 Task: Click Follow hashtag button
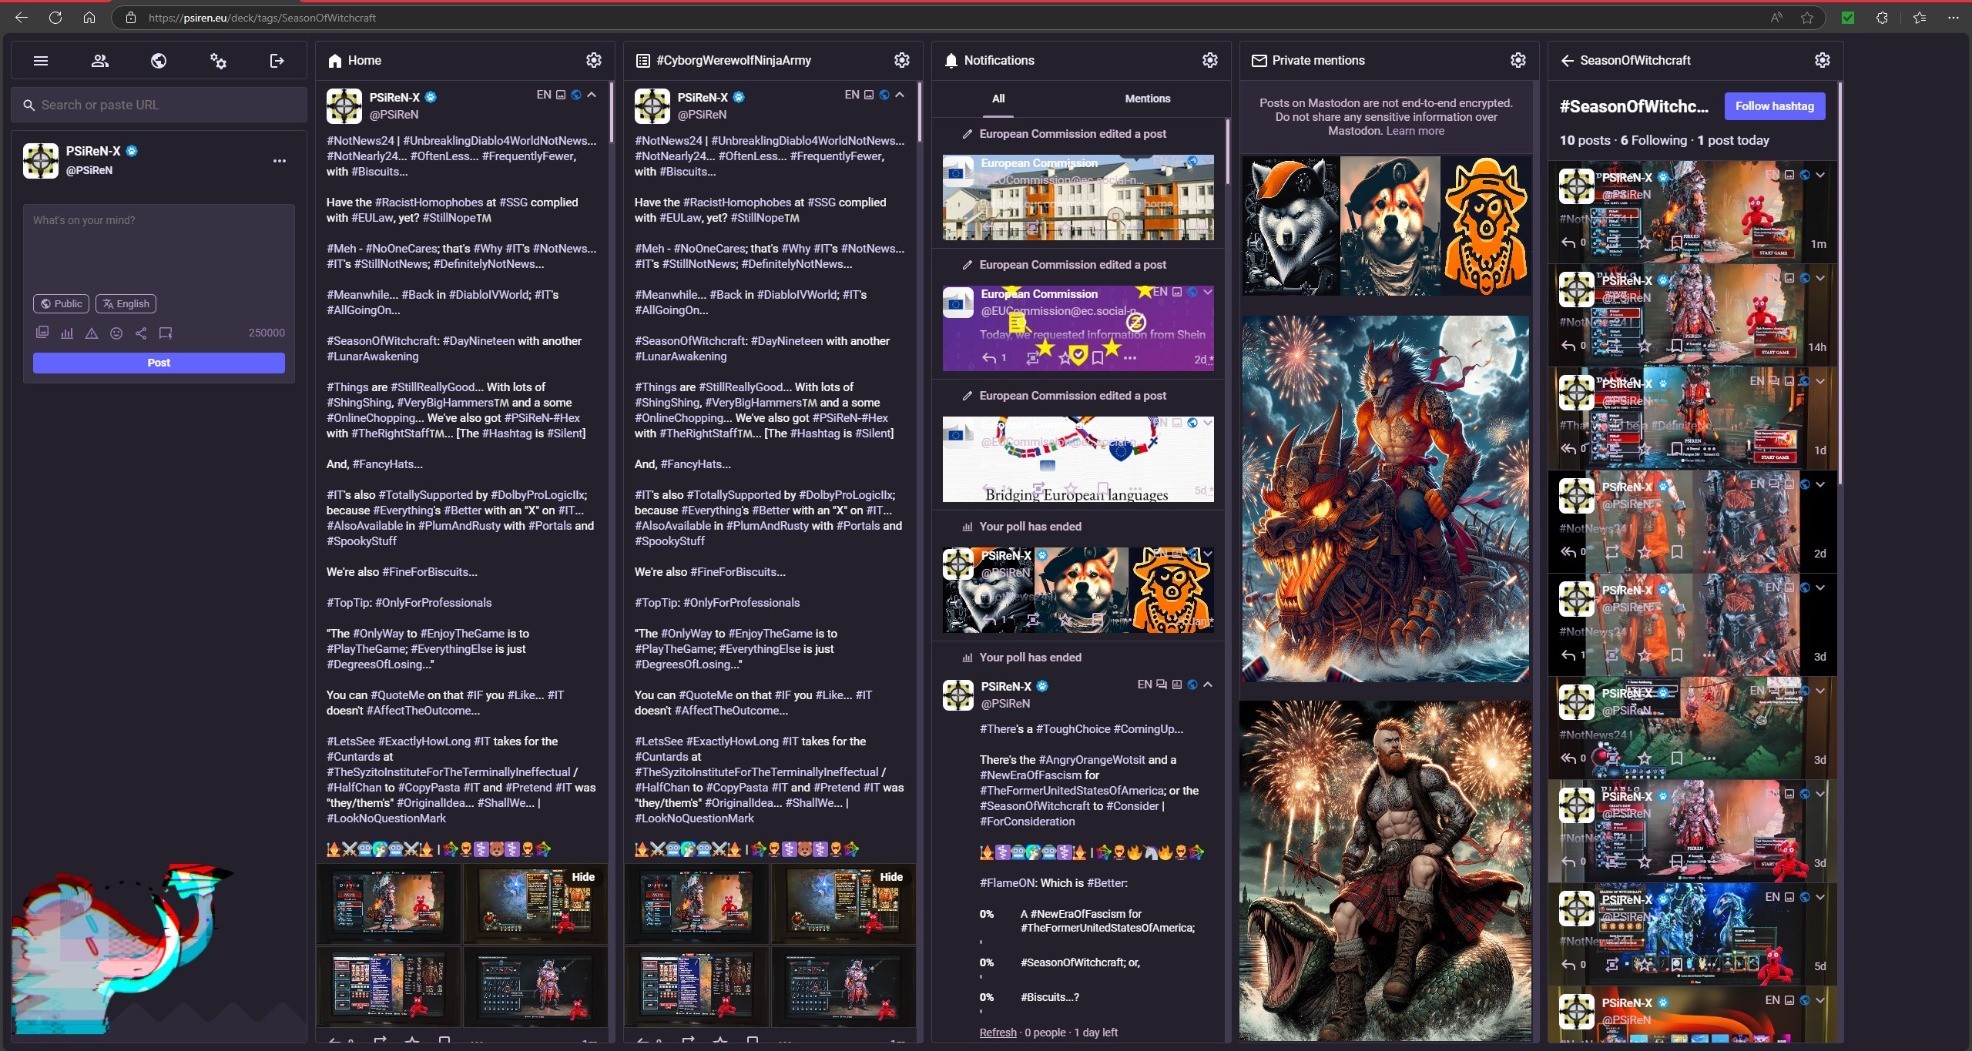(1774, 106)
